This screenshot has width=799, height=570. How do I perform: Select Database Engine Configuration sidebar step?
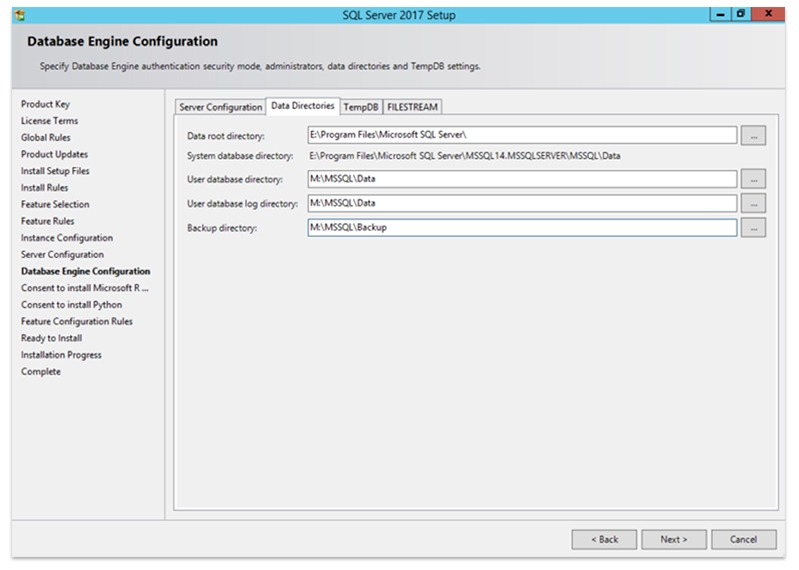tap(86, 272)
